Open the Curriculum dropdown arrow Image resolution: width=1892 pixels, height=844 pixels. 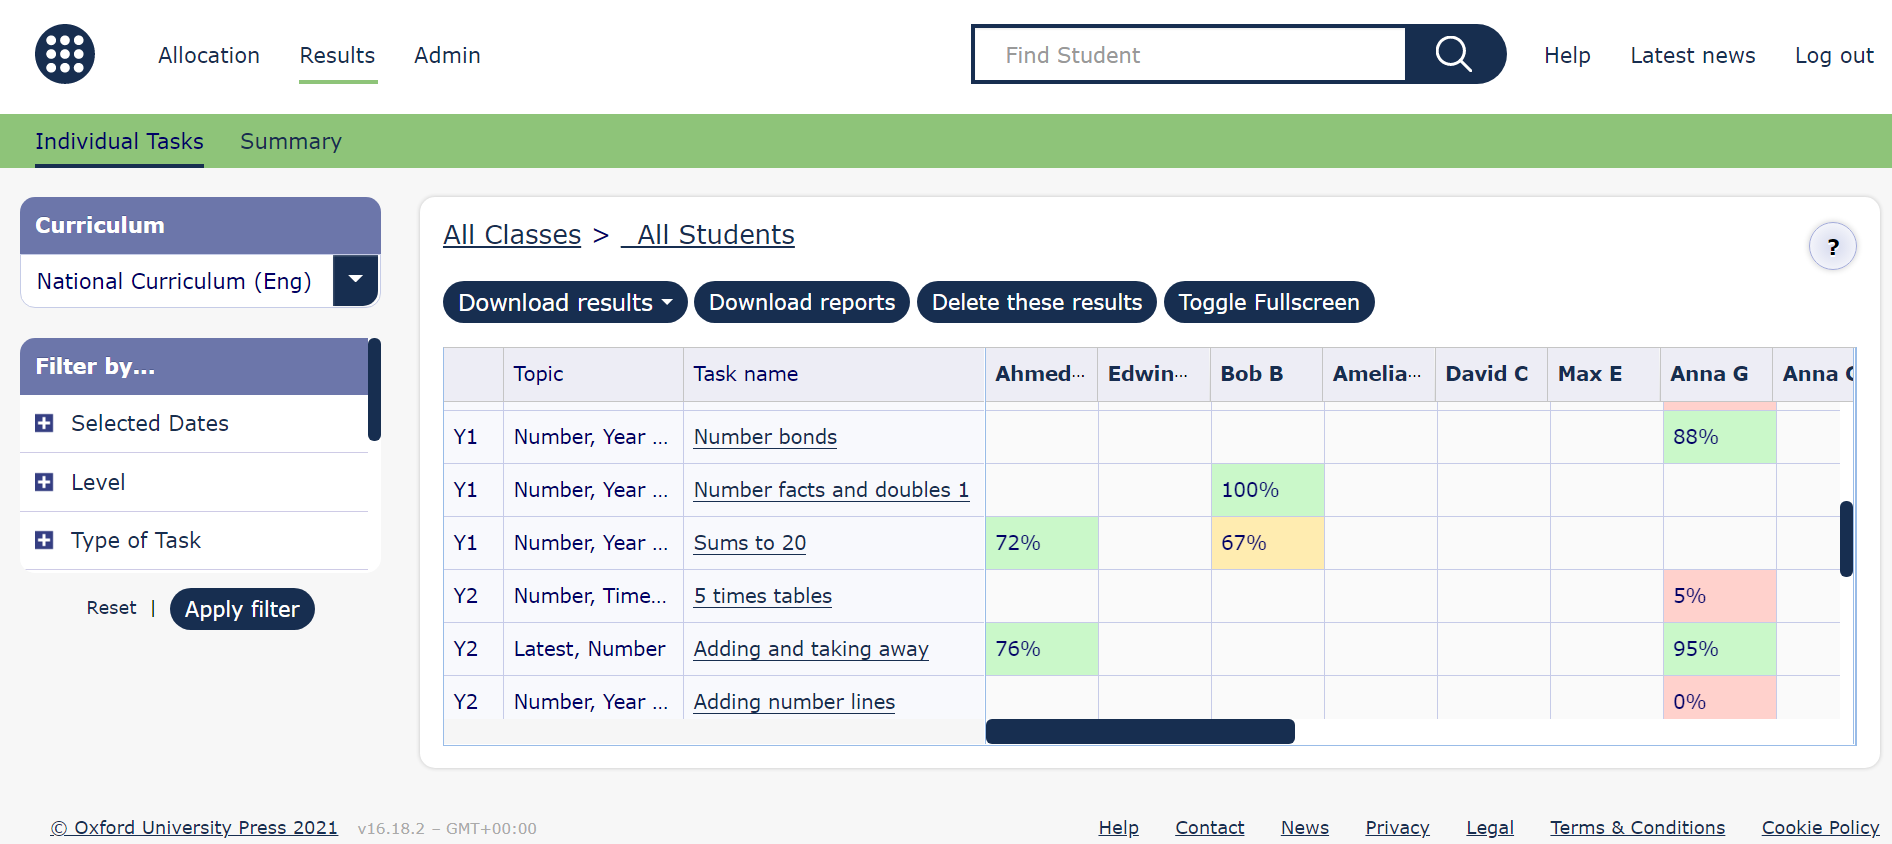(355, 280)
